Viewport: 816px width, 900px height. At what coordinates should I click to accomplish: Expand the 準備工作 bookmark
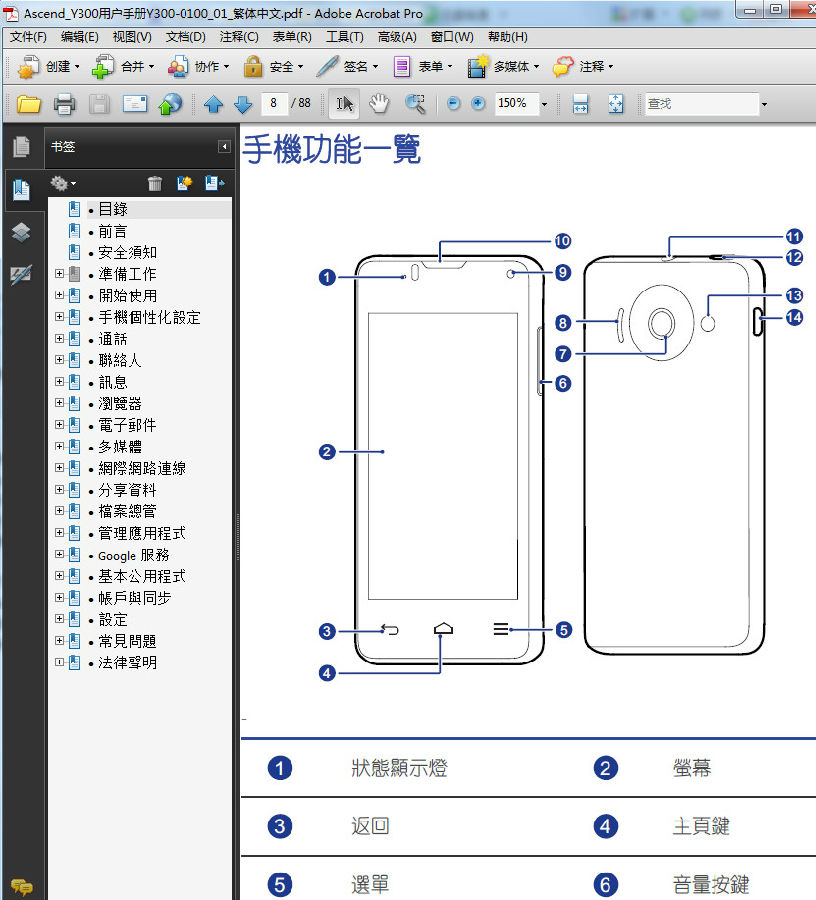pos(59,274)
